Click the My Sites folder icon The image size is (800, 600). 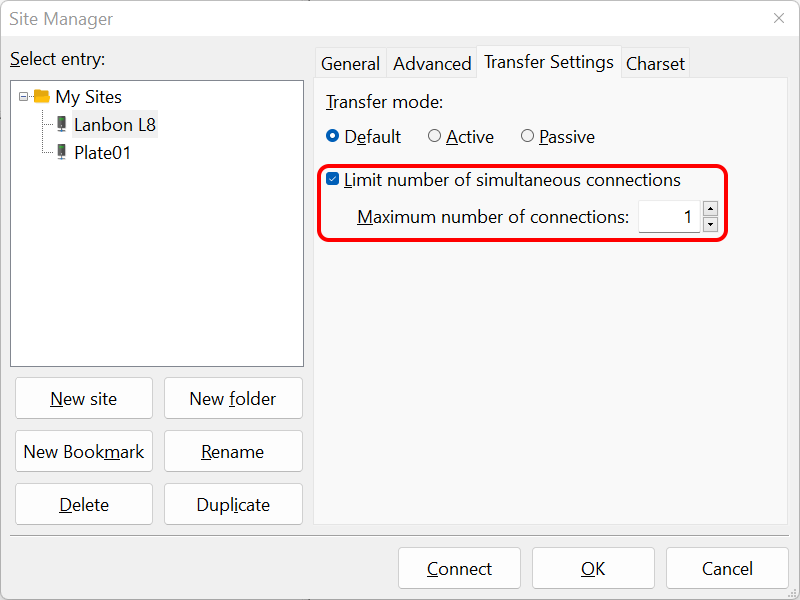click(41, 97)
